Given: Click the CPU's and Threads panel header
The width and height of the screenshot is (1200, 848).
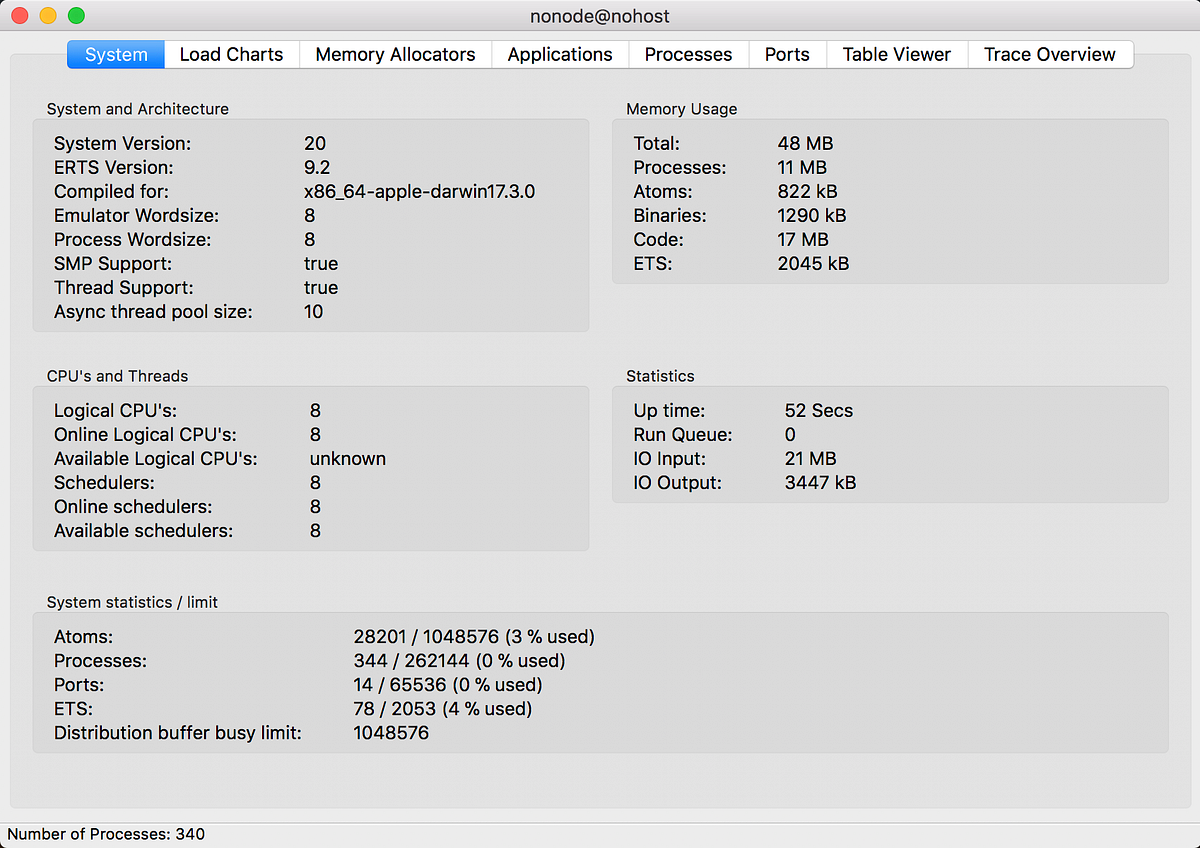Looking at the screenshot, I should coord(117,376).
